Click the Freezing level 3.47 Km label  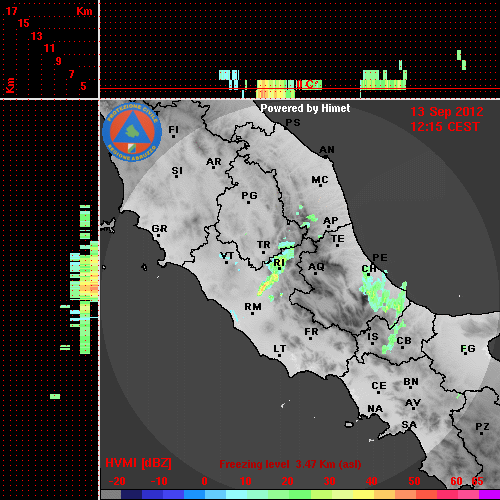pos(290,464)
